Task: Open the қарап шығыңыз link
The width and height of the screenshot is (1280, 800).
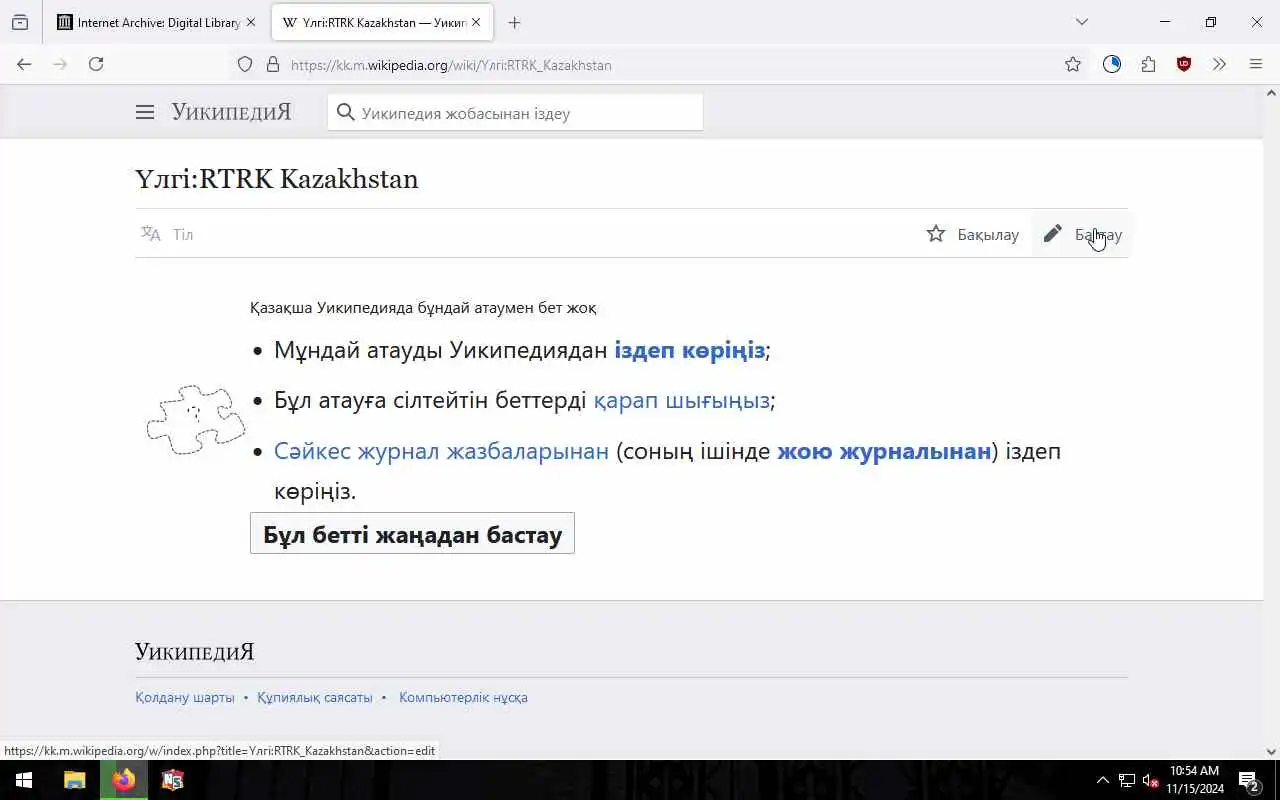Action: tap(681, 400)
